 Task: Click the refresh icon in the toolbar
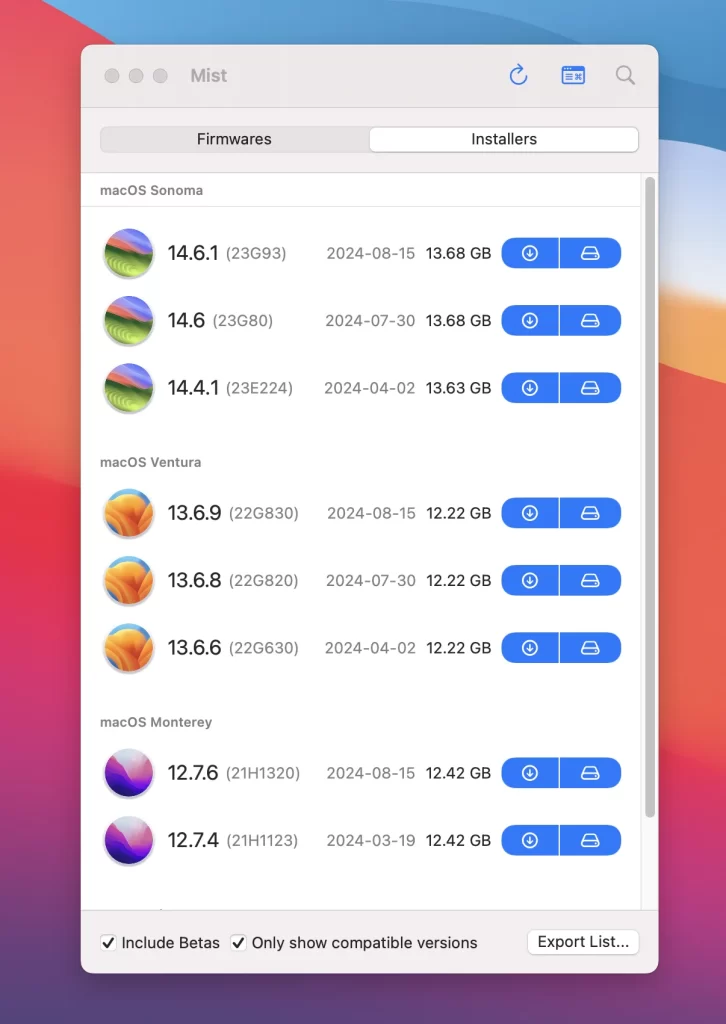(x=518, y=75)
